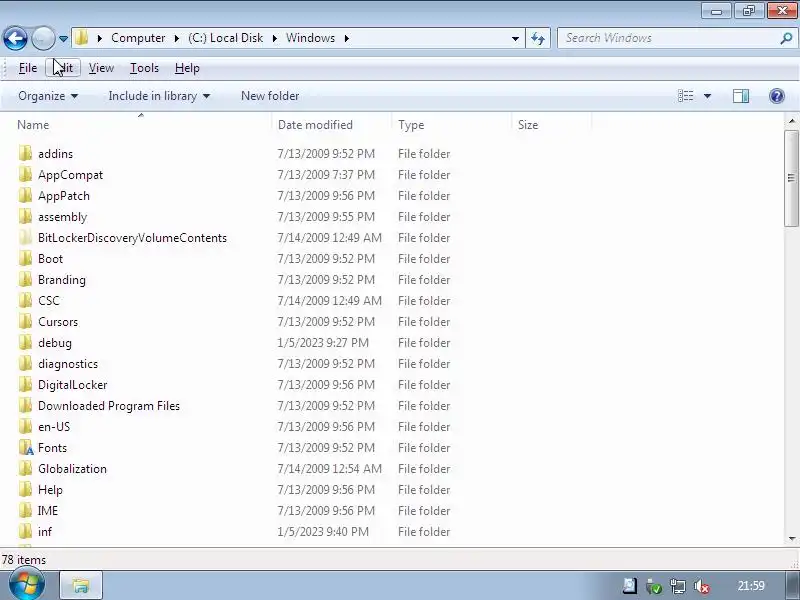Refresh the Windows folder view
800x600 pixels.
click(x=538, y=38)
